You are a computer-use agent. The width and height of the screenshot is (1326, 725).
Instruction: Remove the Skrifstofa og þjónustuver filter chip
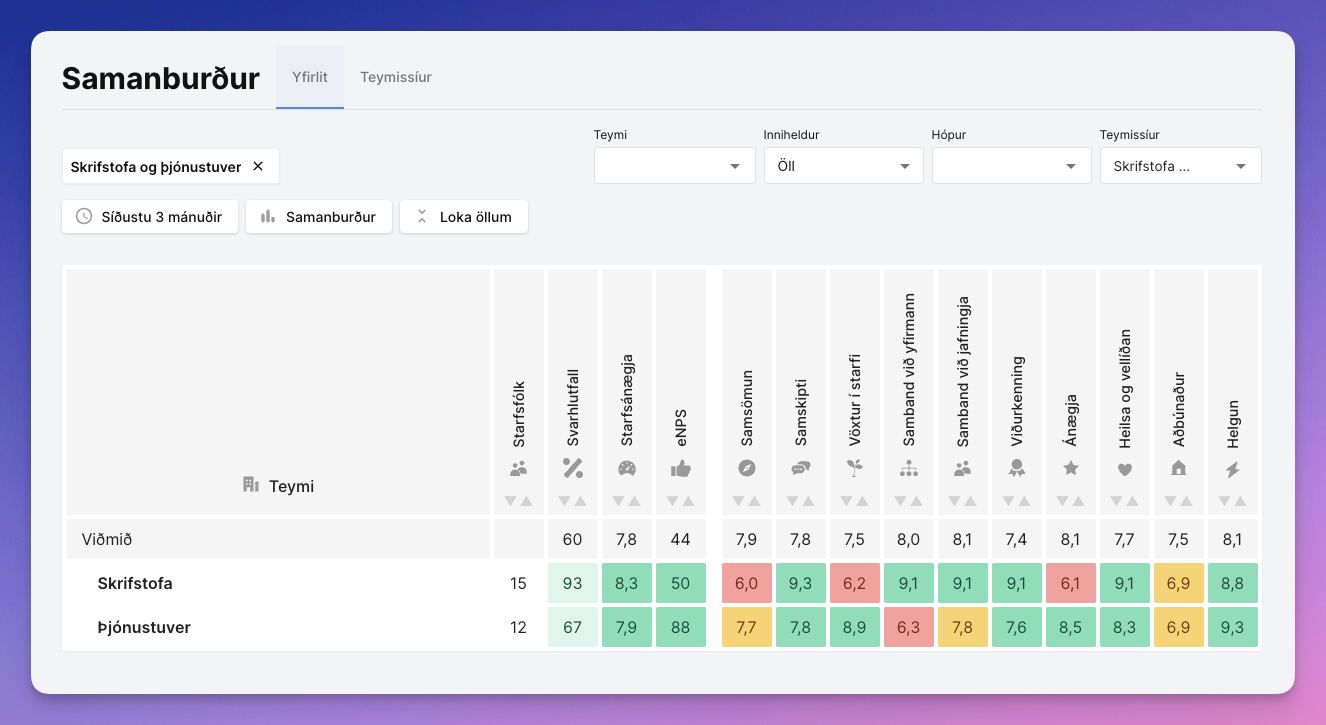(x=258, y=166)
